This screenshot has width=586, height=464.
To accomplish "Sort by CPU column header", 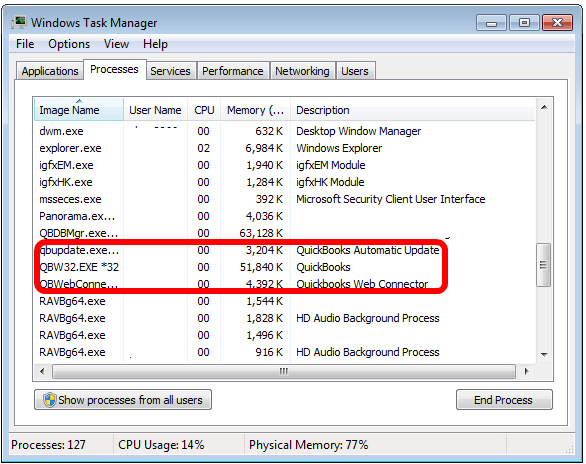I will [204, 110].
